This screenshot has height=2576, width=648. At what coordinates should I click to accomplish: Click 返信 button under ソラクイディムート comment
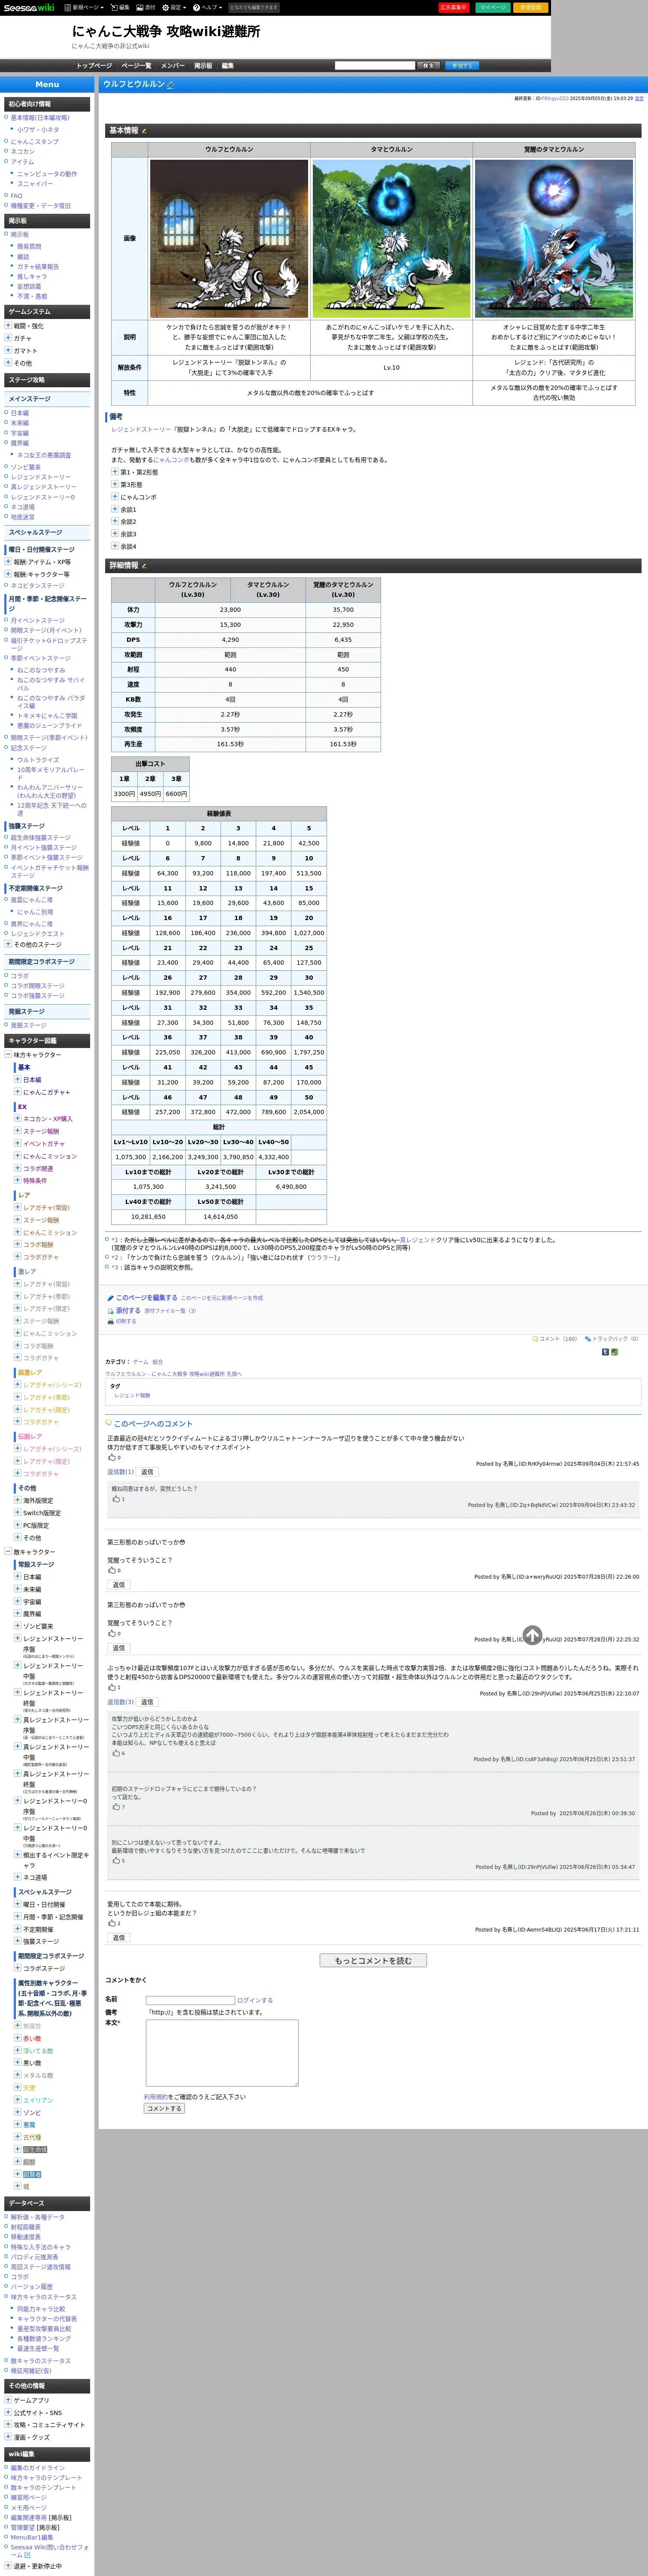[147, 1472]
